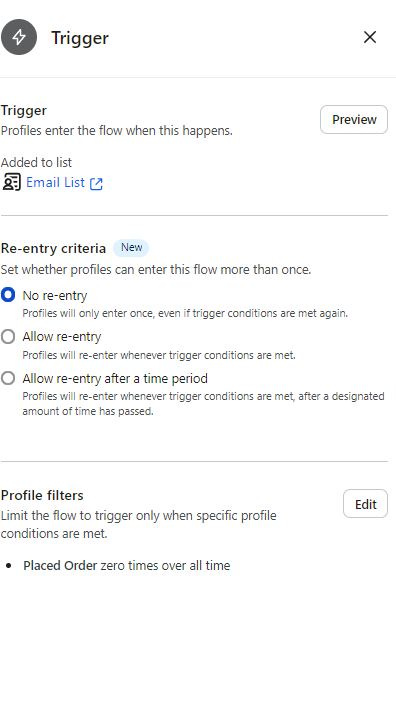396x720 pixels.
Task: Click the 'Added to list' trigger text
Action: pos(36,163)
